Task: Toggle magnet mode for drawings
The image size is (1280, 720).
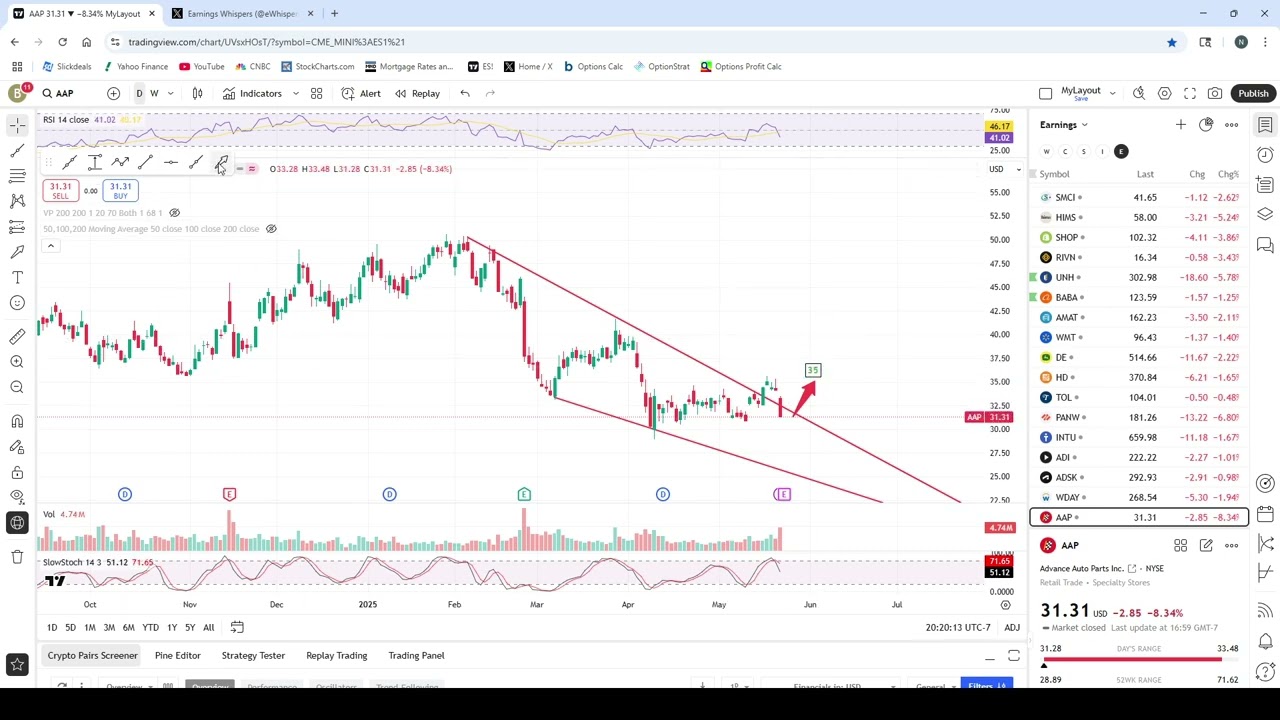Action: click(x=17, y=421)
